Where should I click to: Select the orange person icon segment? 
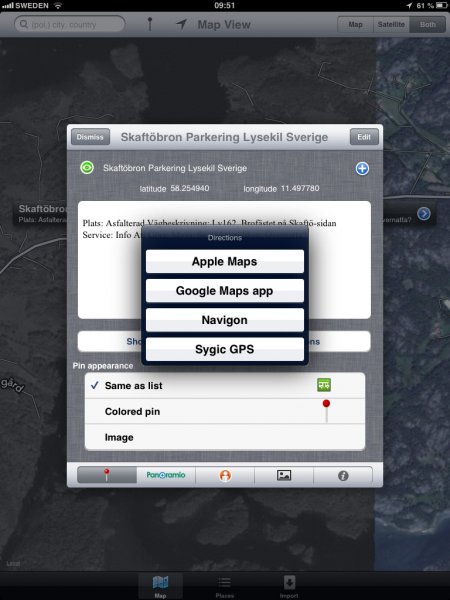[x=225, y=475]
